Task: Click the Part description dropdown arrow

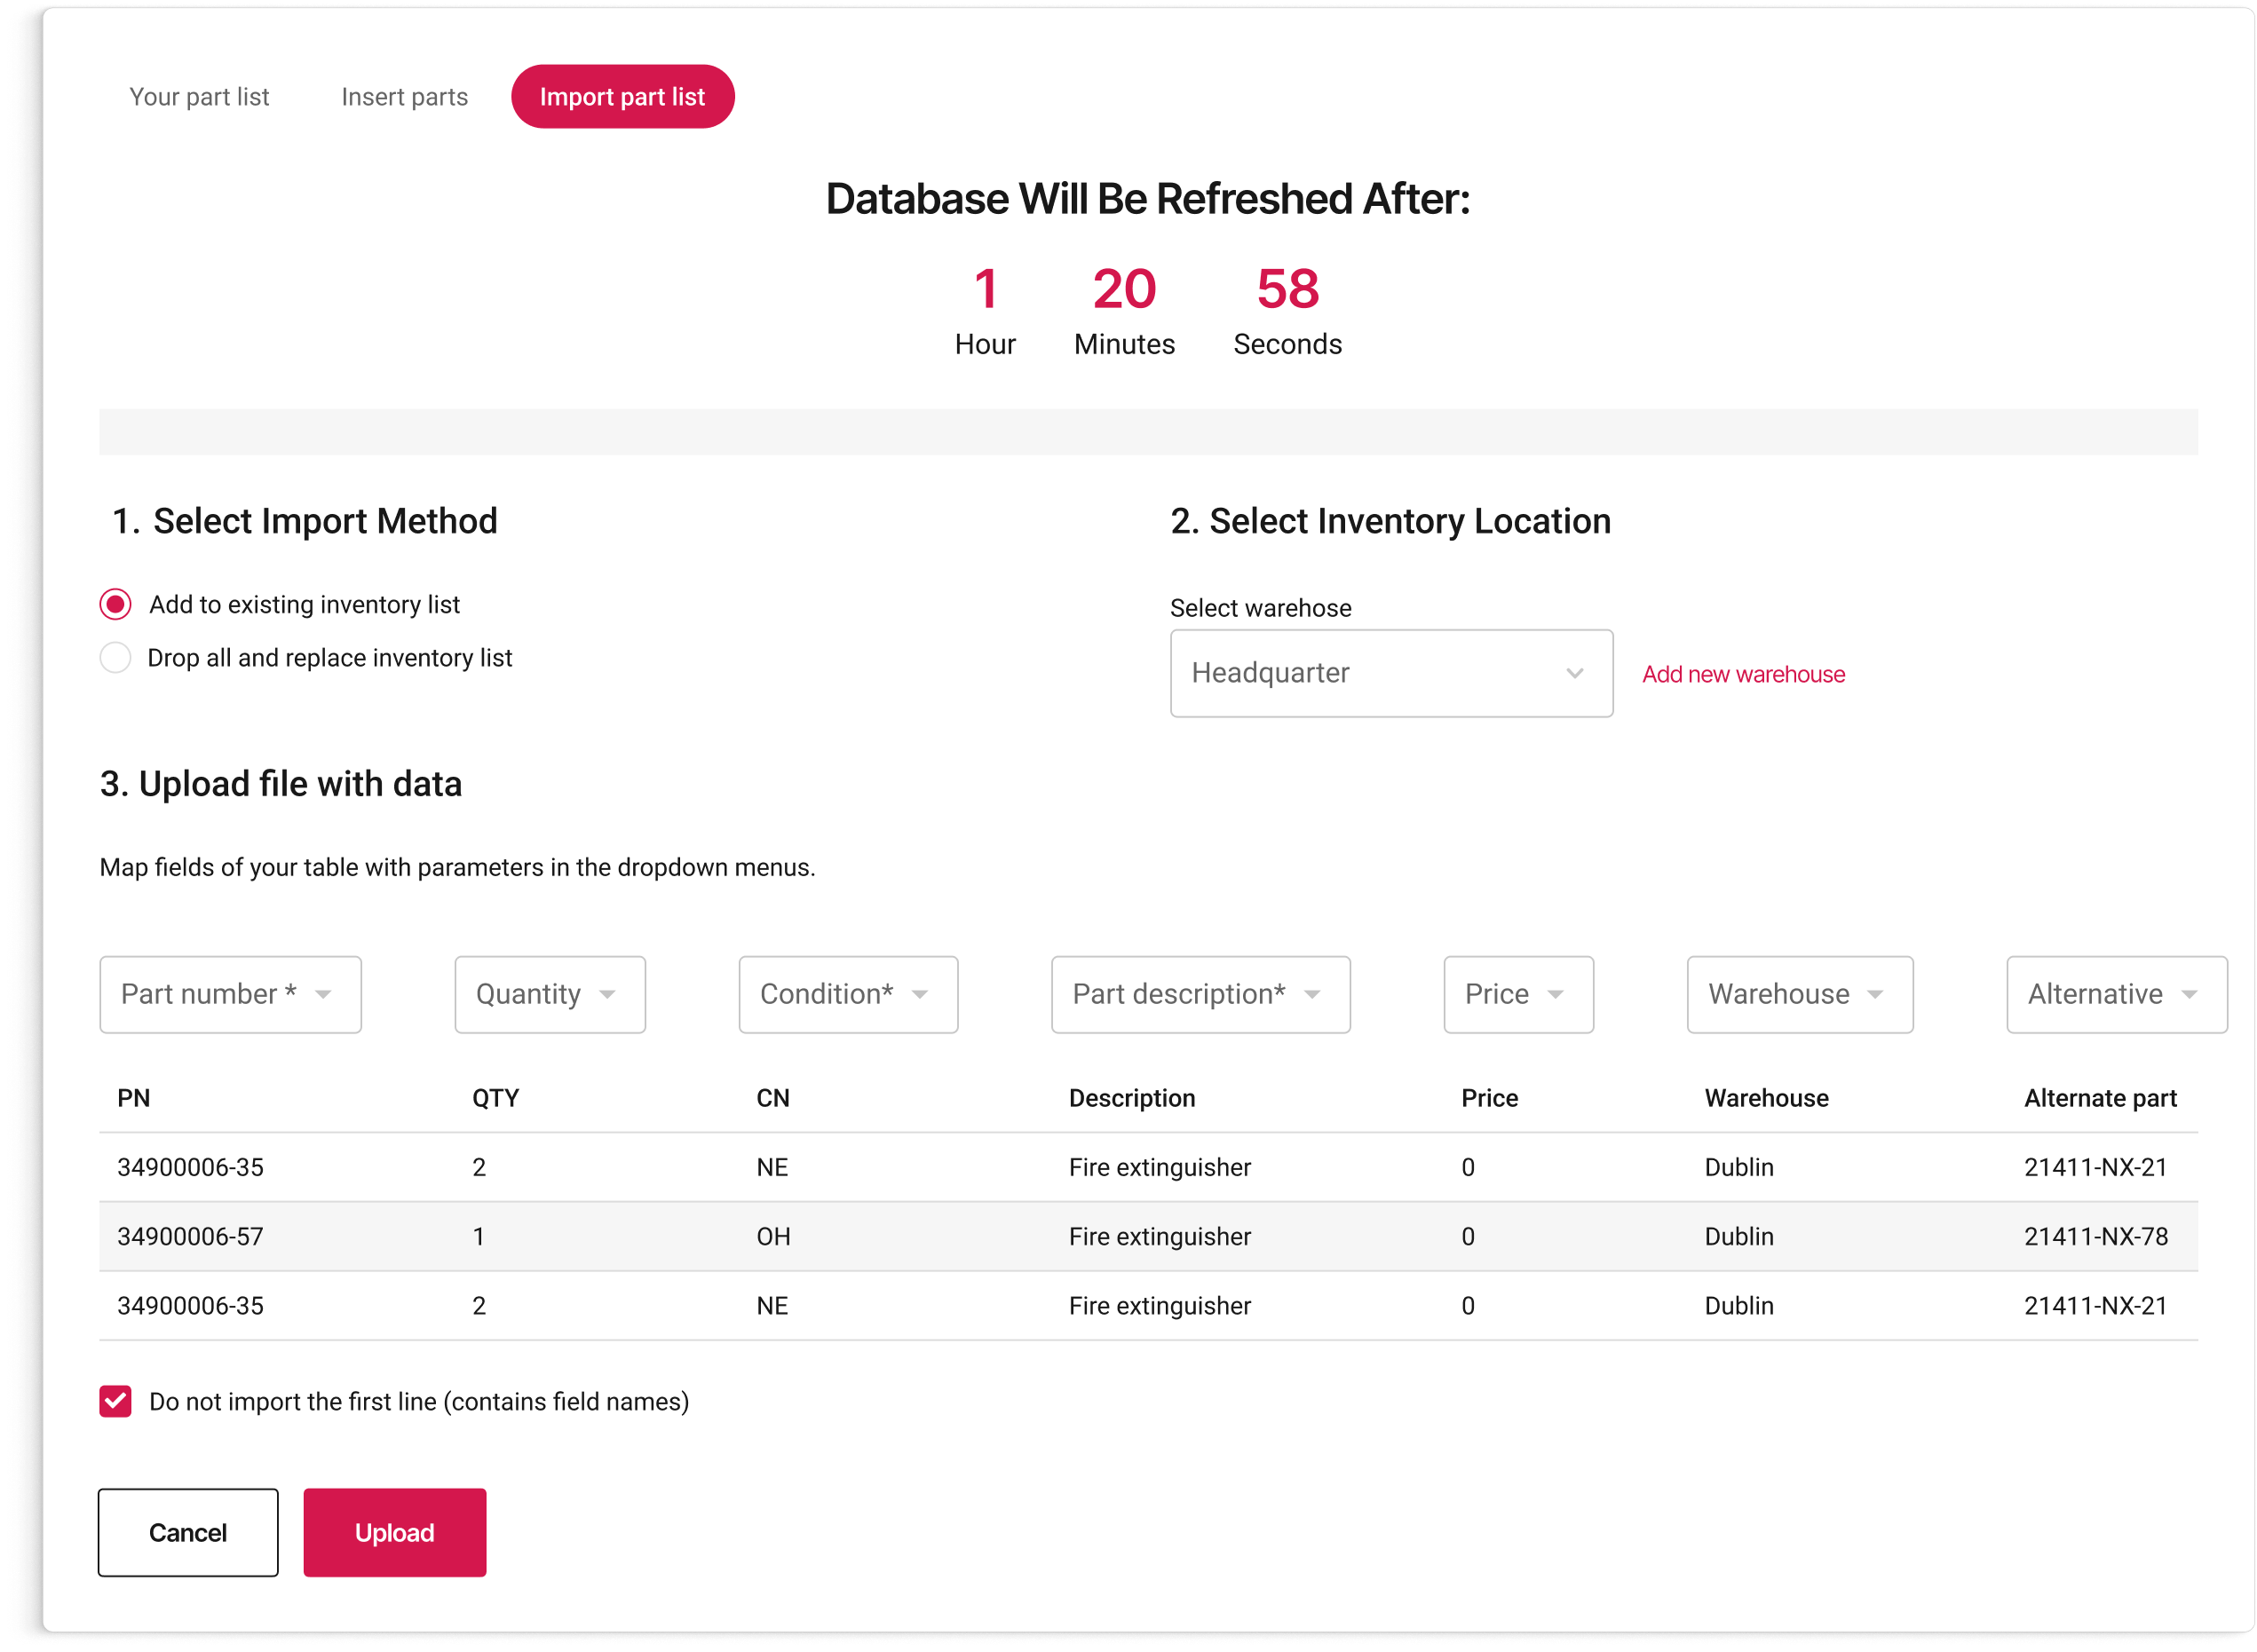Action: pos(1312,994)
